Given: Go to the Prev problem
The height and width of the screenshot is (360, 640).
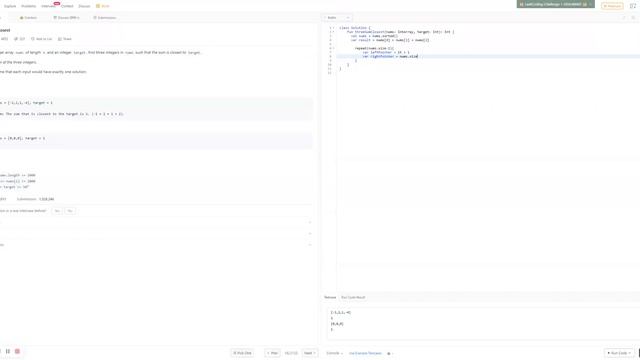Looking at the screenshot, I should pos(272,353).
